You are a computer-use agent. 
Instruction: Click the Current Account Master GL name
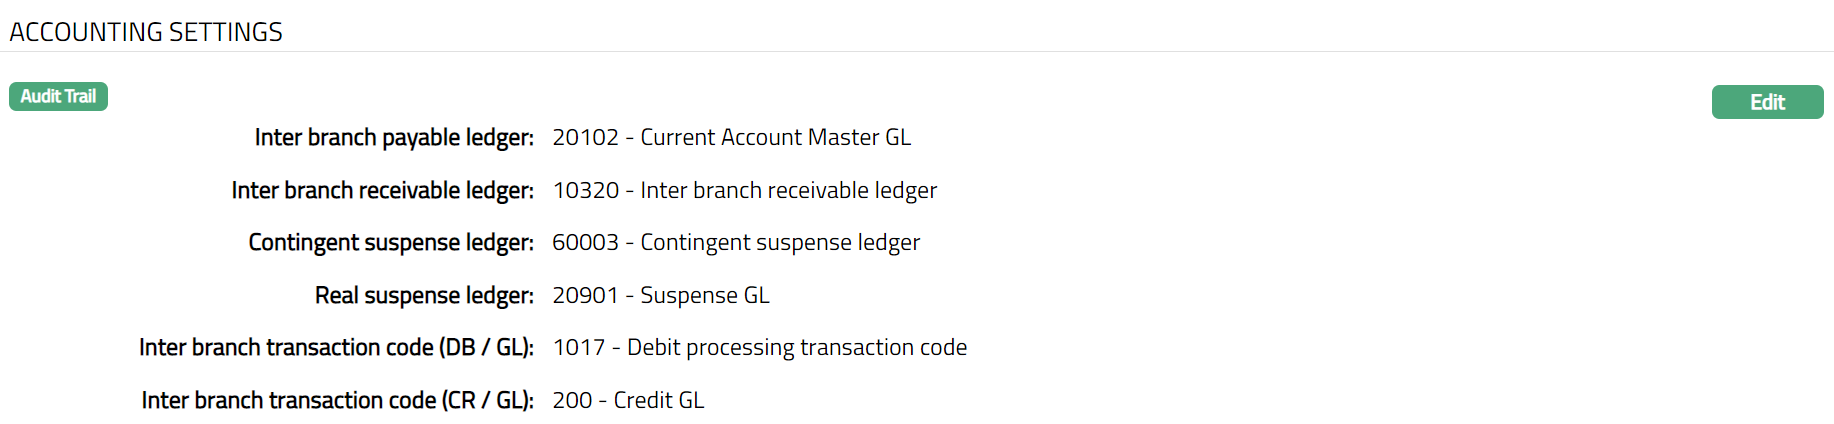[x=775, y=137]
